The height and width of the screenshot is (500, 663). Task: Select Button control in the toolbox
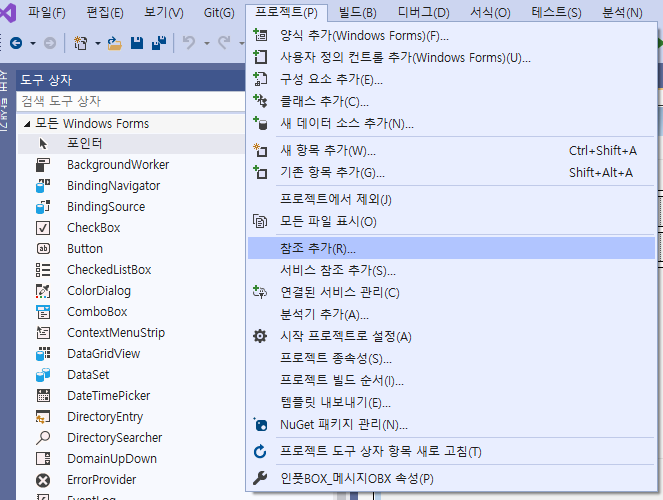click(x=131, y=249)
